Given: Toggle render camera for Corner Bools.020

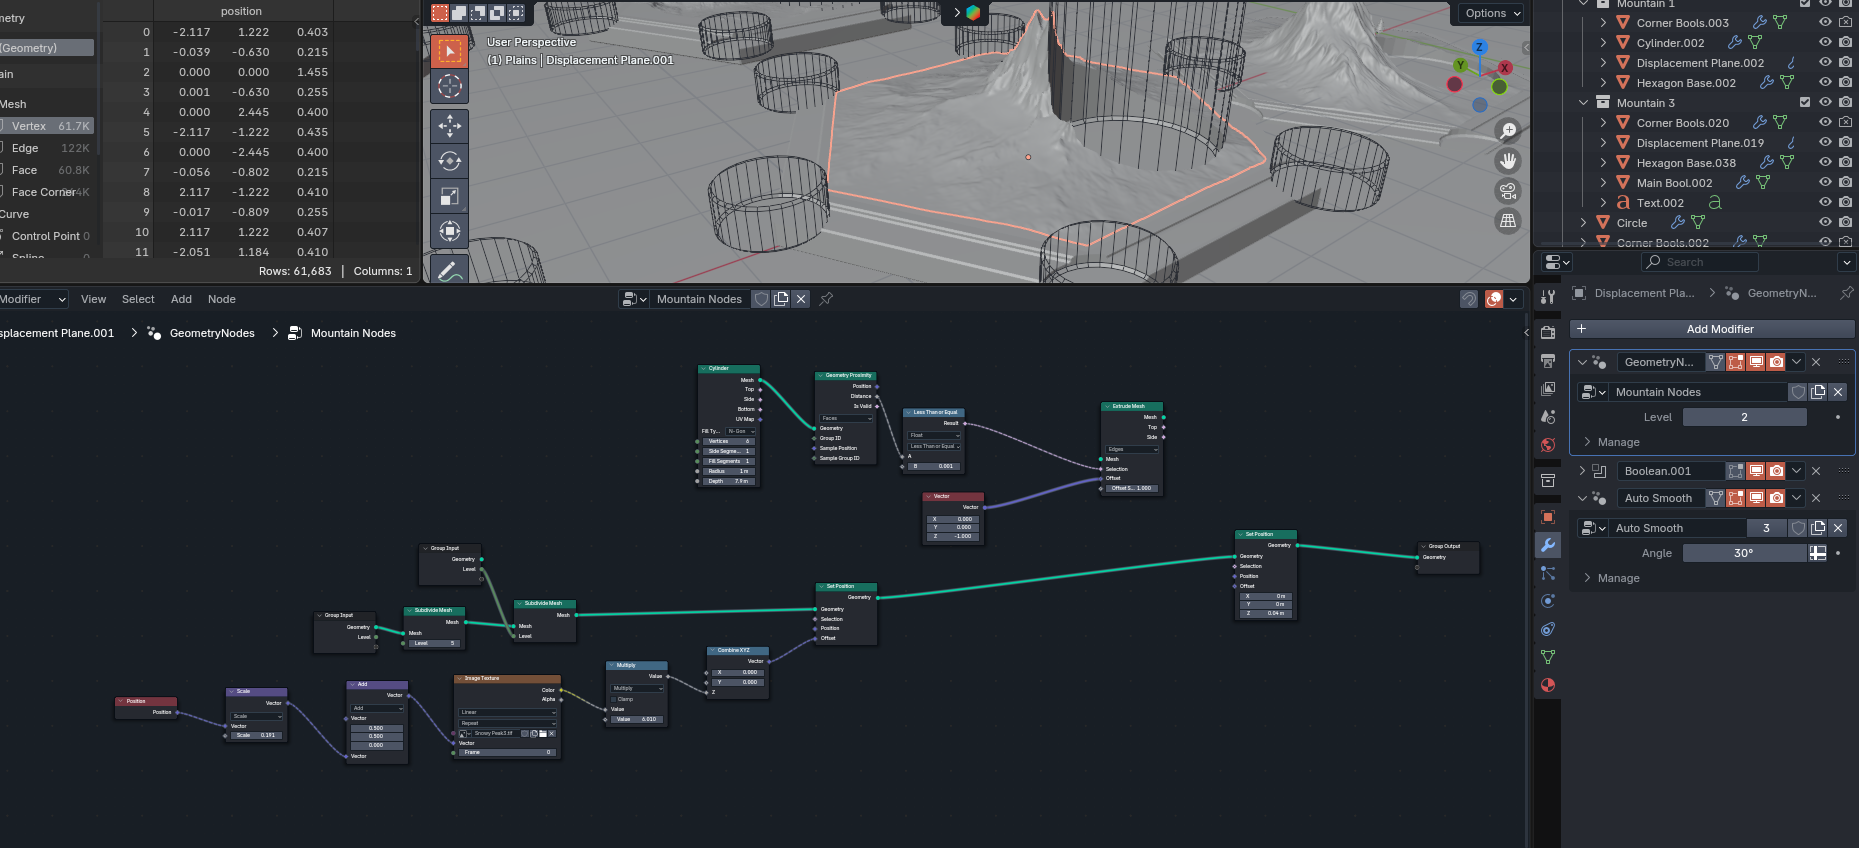Looking at the screenshot, I should pyautogui.click(x=1845, y=122).
